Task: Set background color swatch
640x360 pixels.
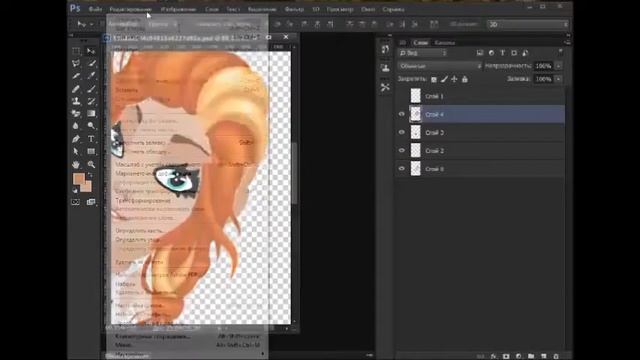Action: click(87, 186)
